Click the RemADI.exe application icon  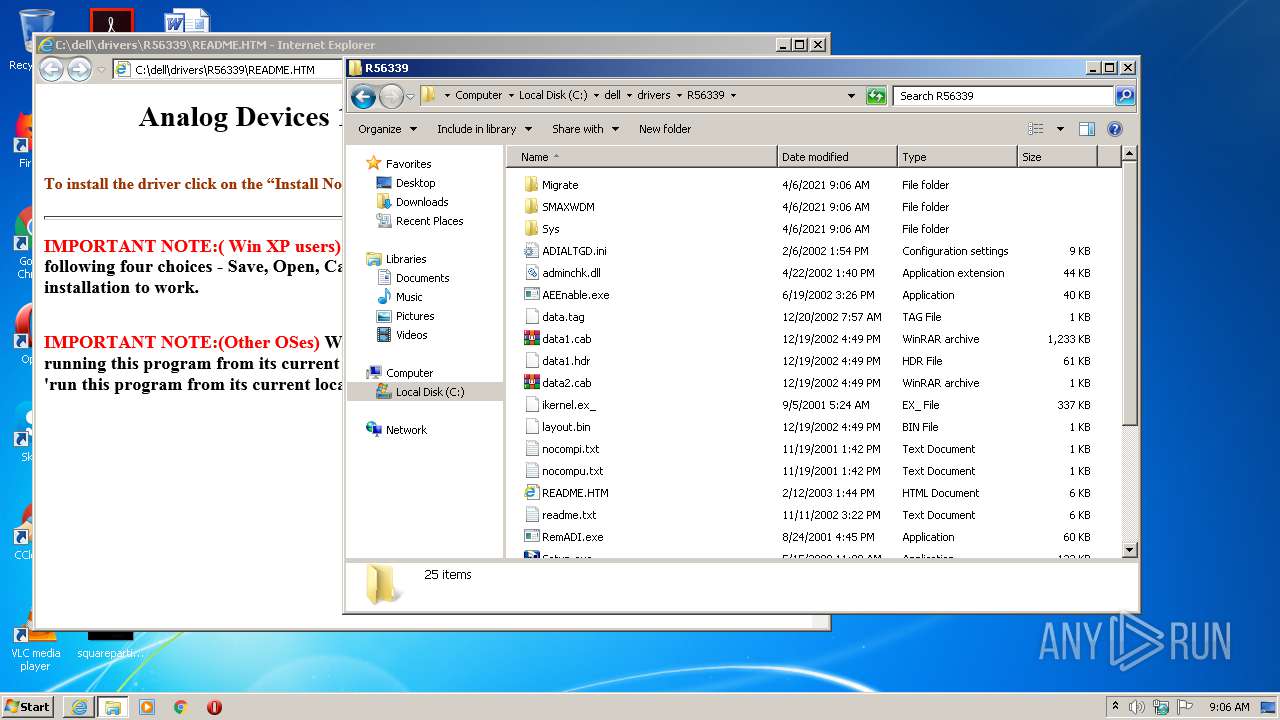532,537
